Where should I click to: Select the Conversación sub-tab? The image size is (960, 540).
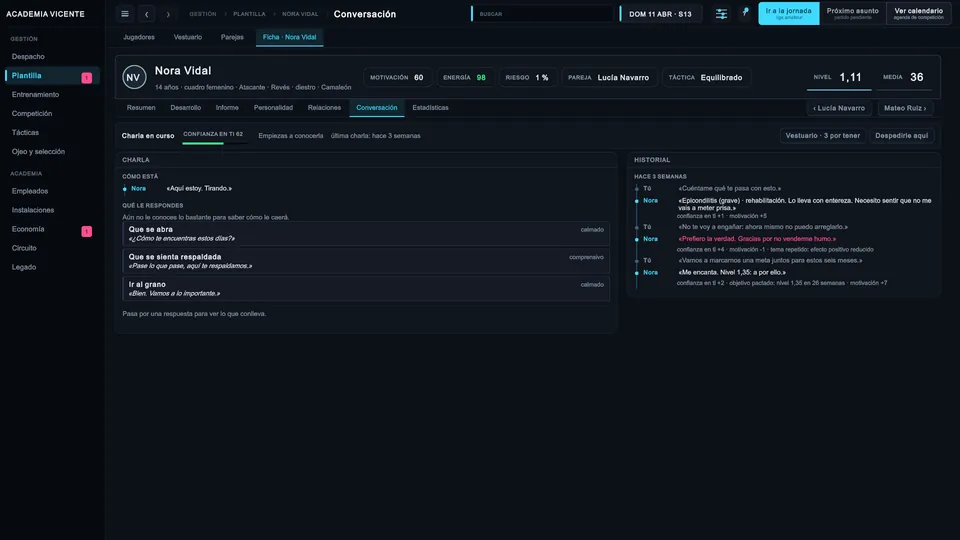click(x=377, y=108)
